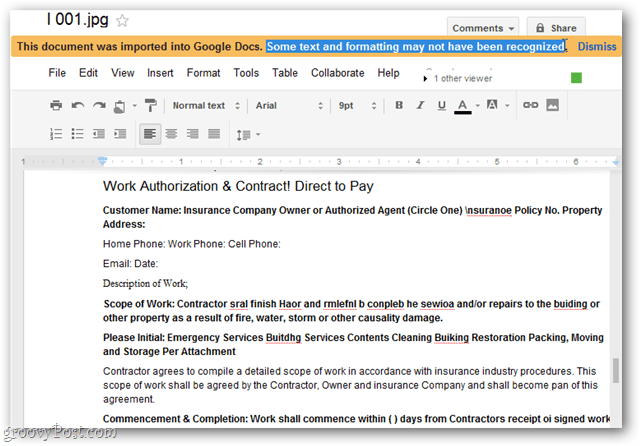
Task: Click the "Home Phone: Work Phone:" line
Action: [164, 244]
